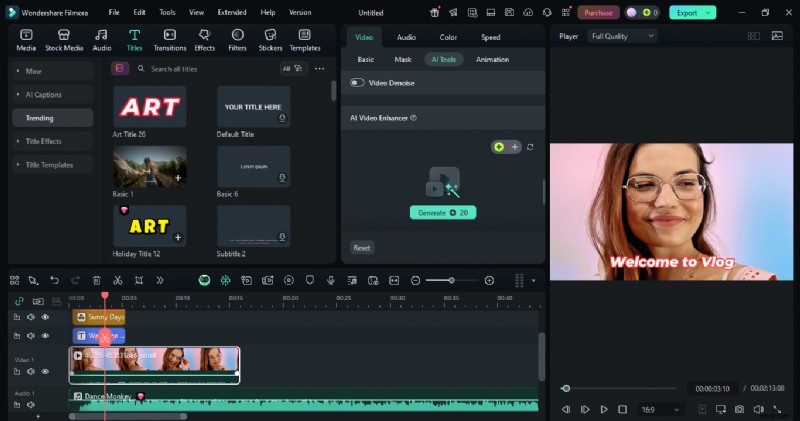Click the voiceover microphone icon
800x421 pixels.
[330, 281]
